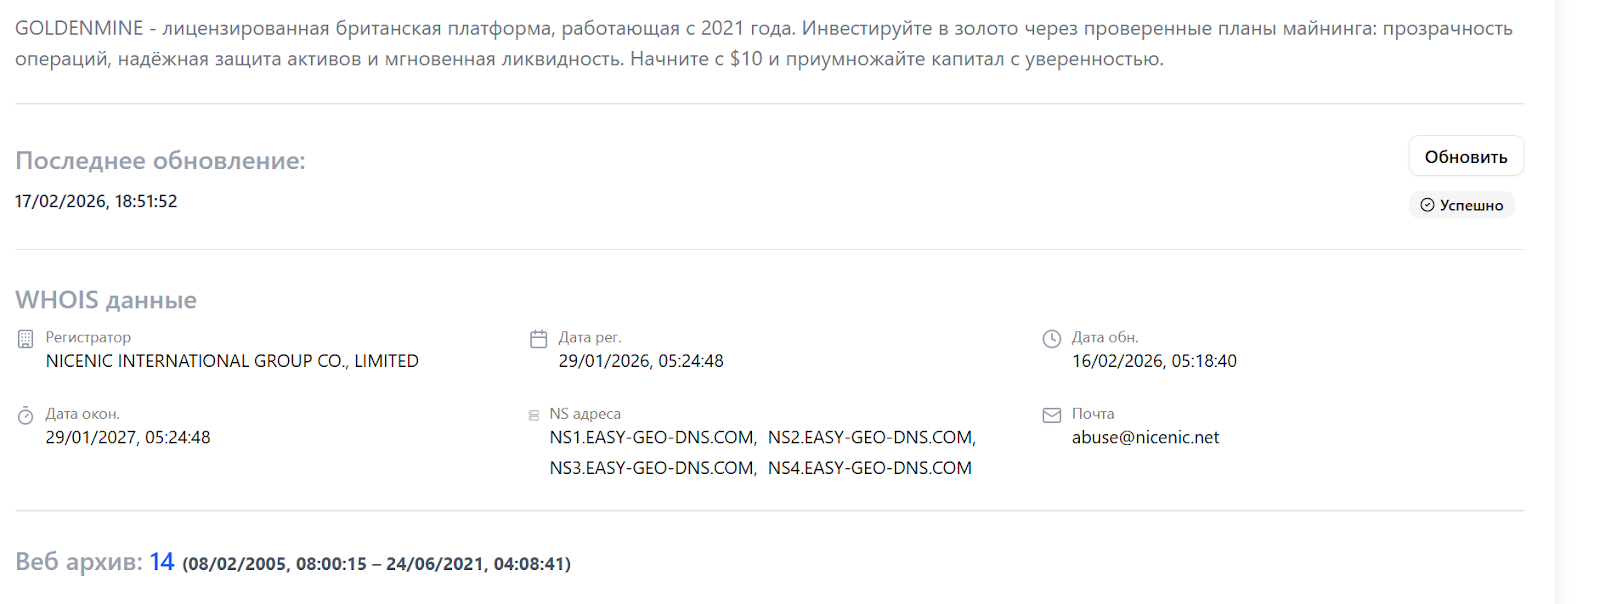
Task: Click the last update timestamp 17/02/2026
Action: 96,201
